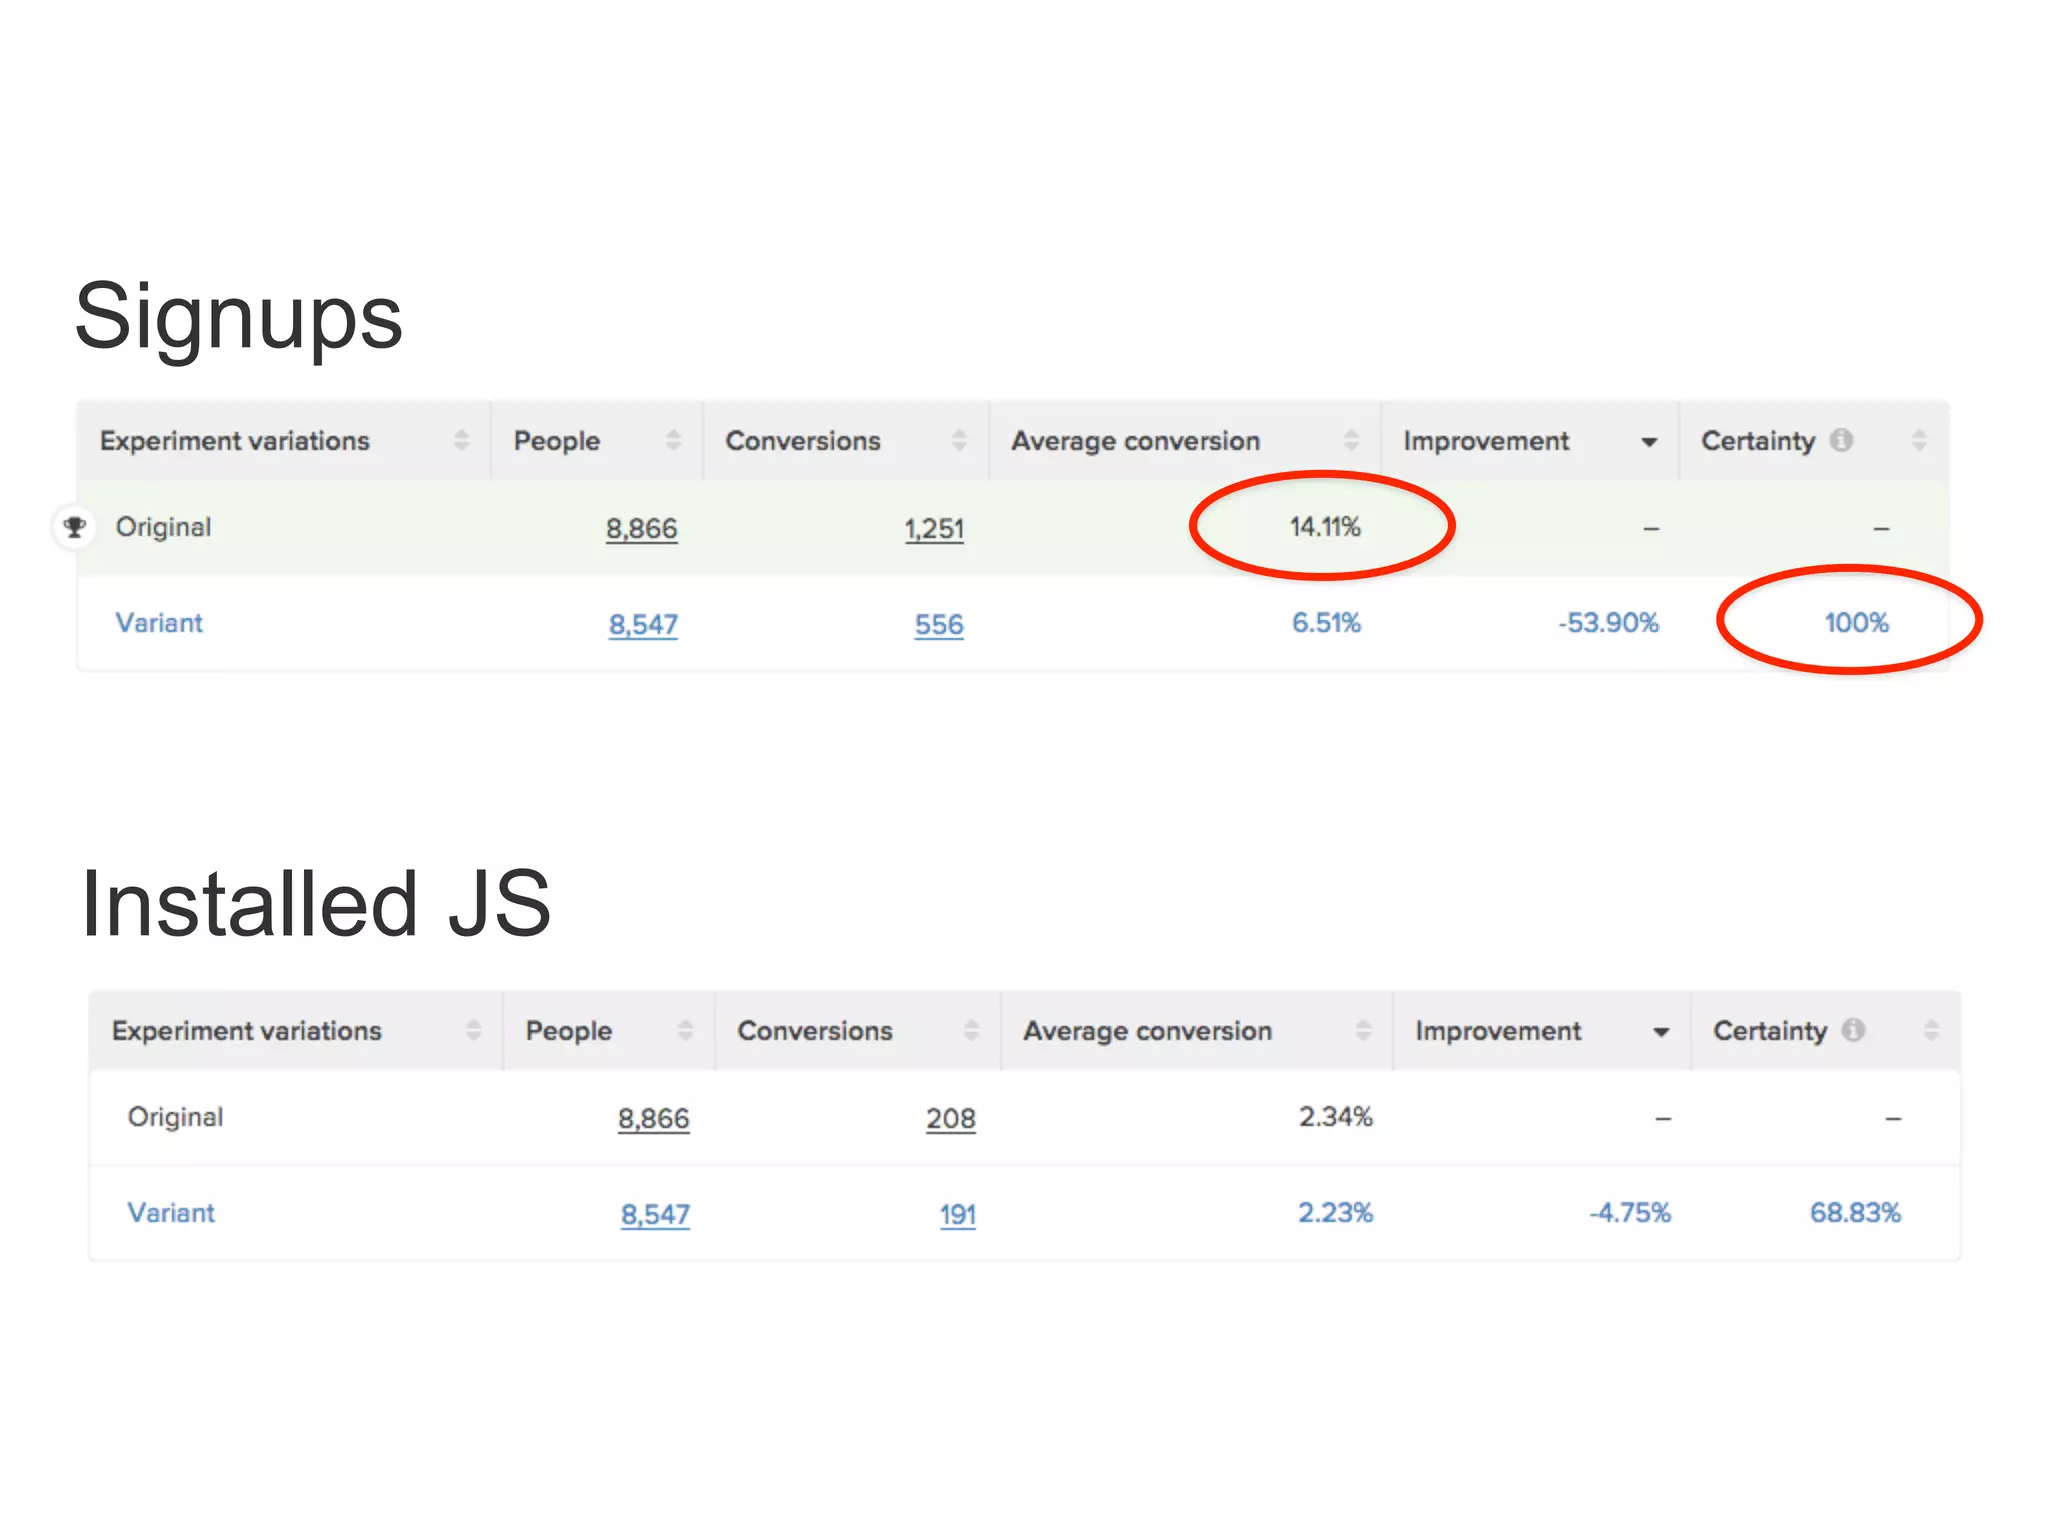The height and width of the screenshot is (1536, 2048).
Task: Click Experiment variations header in Installed JS table
Action: [x=247, y=1031]
